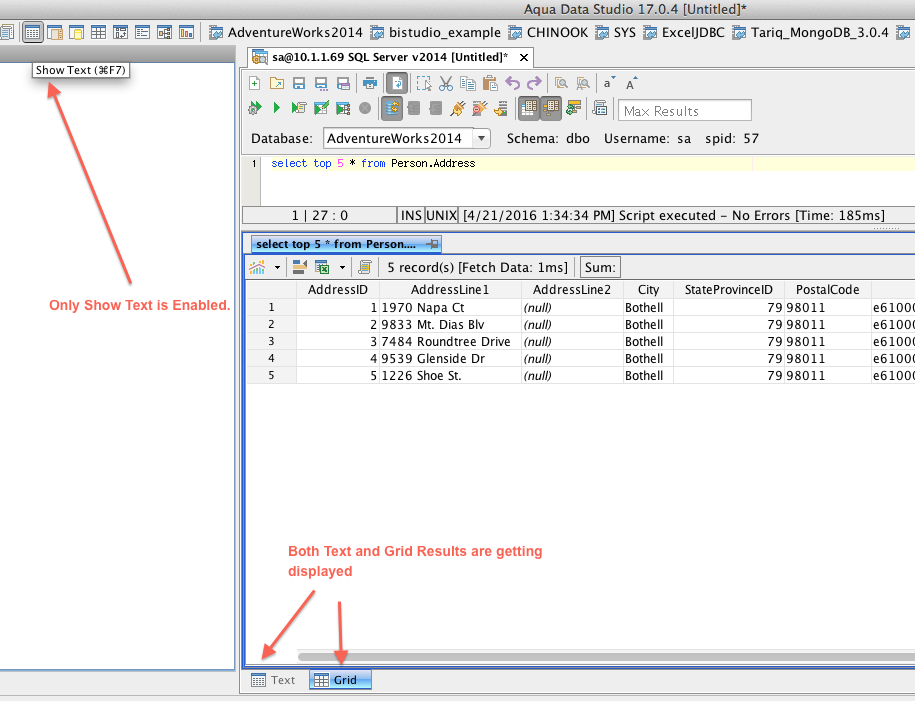
Task: Click the Find magnifier icon
Action: coord(561,83)
